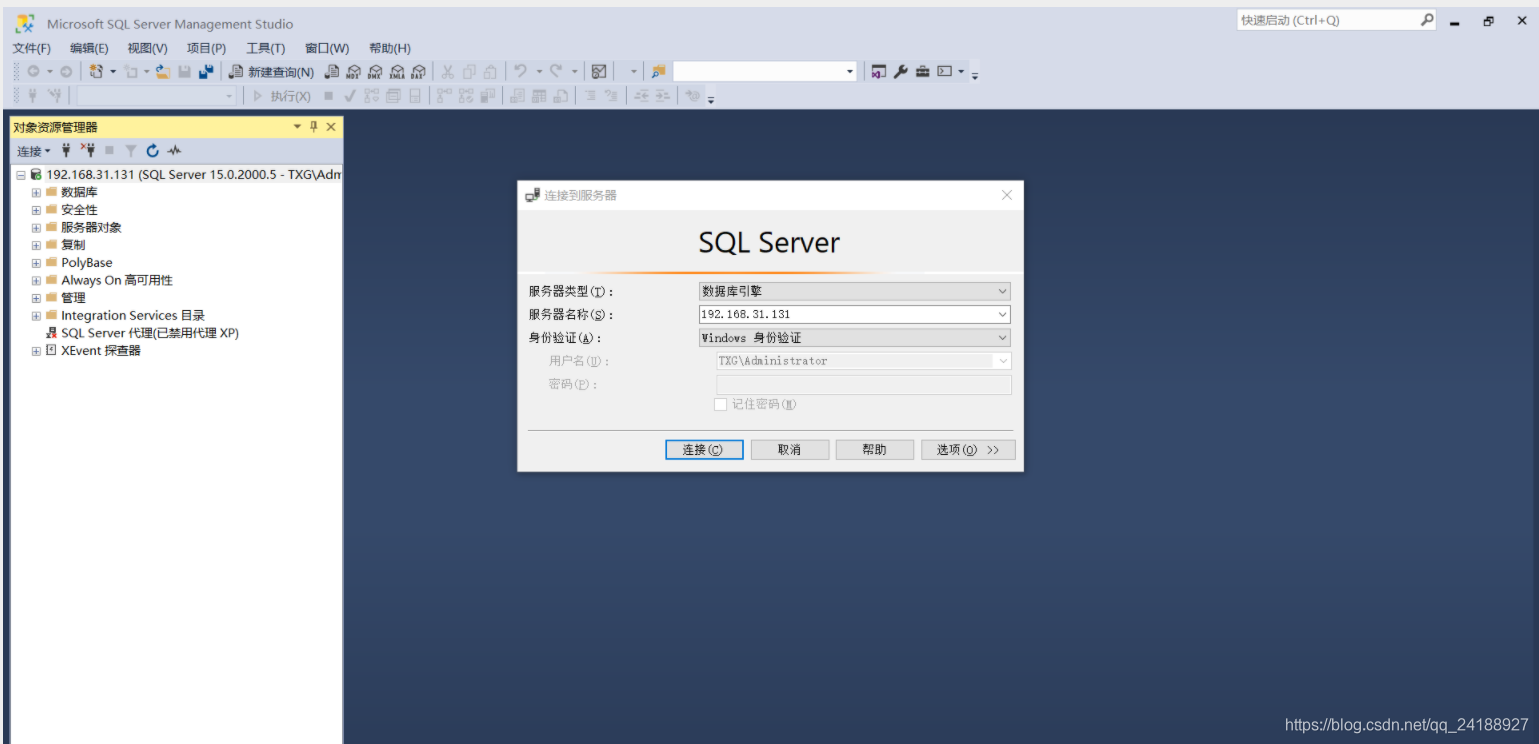
Task: Click the Disconnect plug icon with red X
Action: (x=88, y=151)
